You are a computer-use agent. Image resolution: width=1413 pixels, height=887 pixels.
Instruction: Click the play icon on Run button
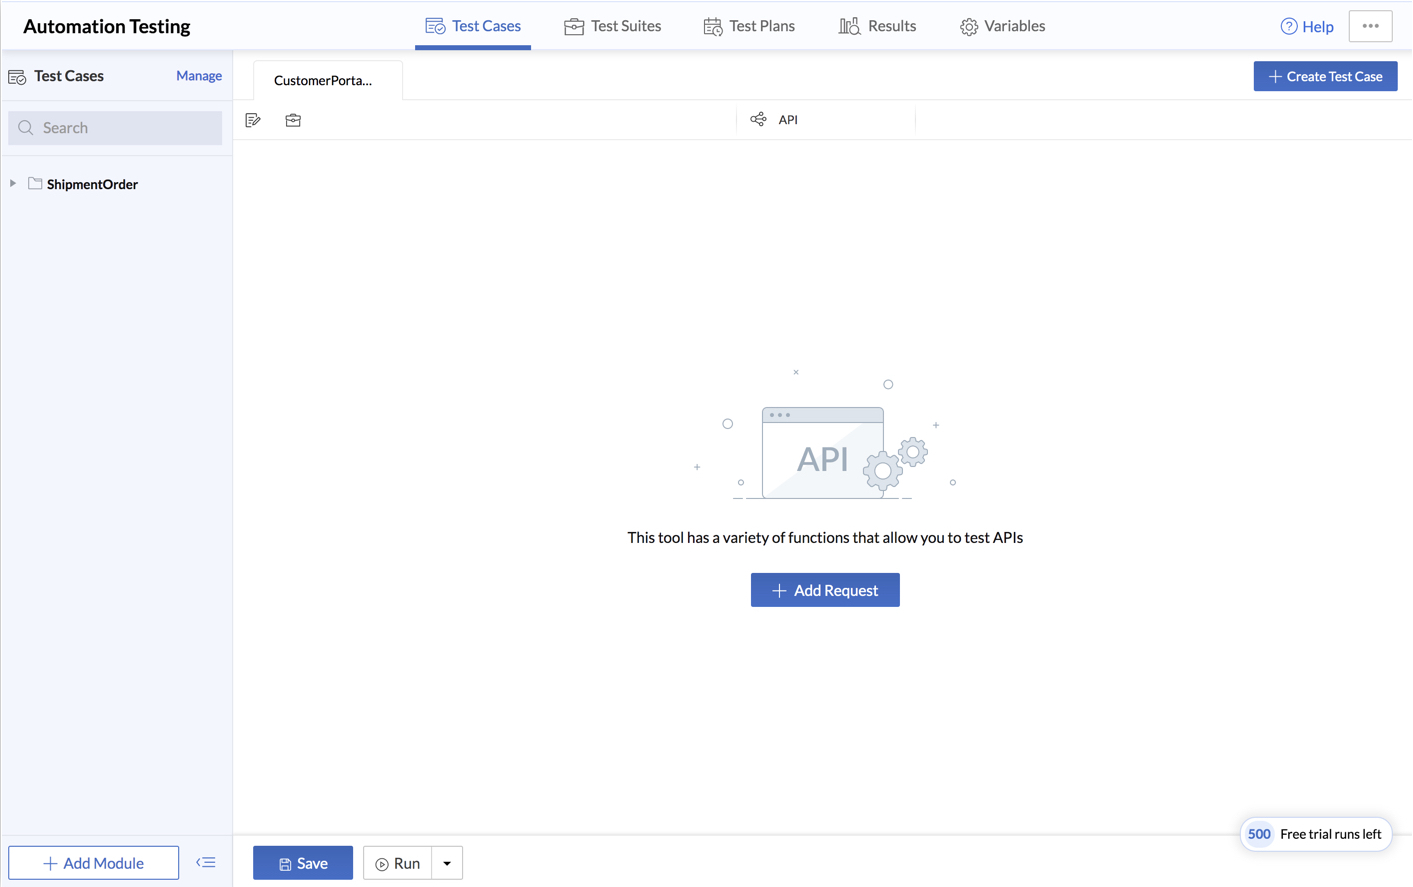(382, 864)
